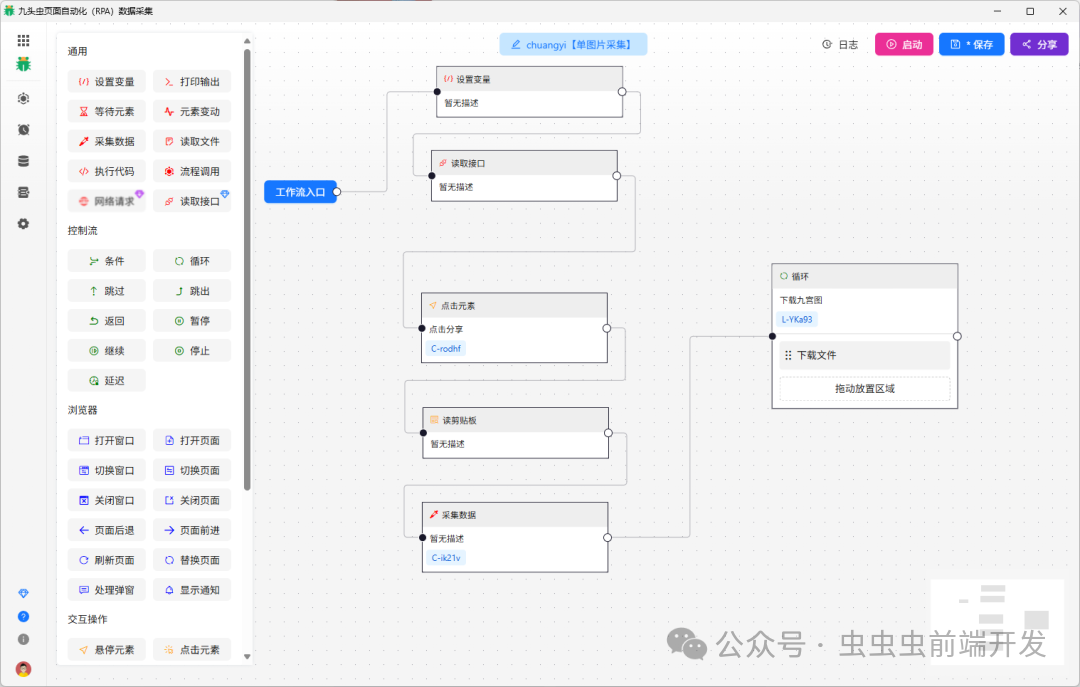Add the 条件 control-flow block
Screen dimensions: 1080x687
pos(107,261)
